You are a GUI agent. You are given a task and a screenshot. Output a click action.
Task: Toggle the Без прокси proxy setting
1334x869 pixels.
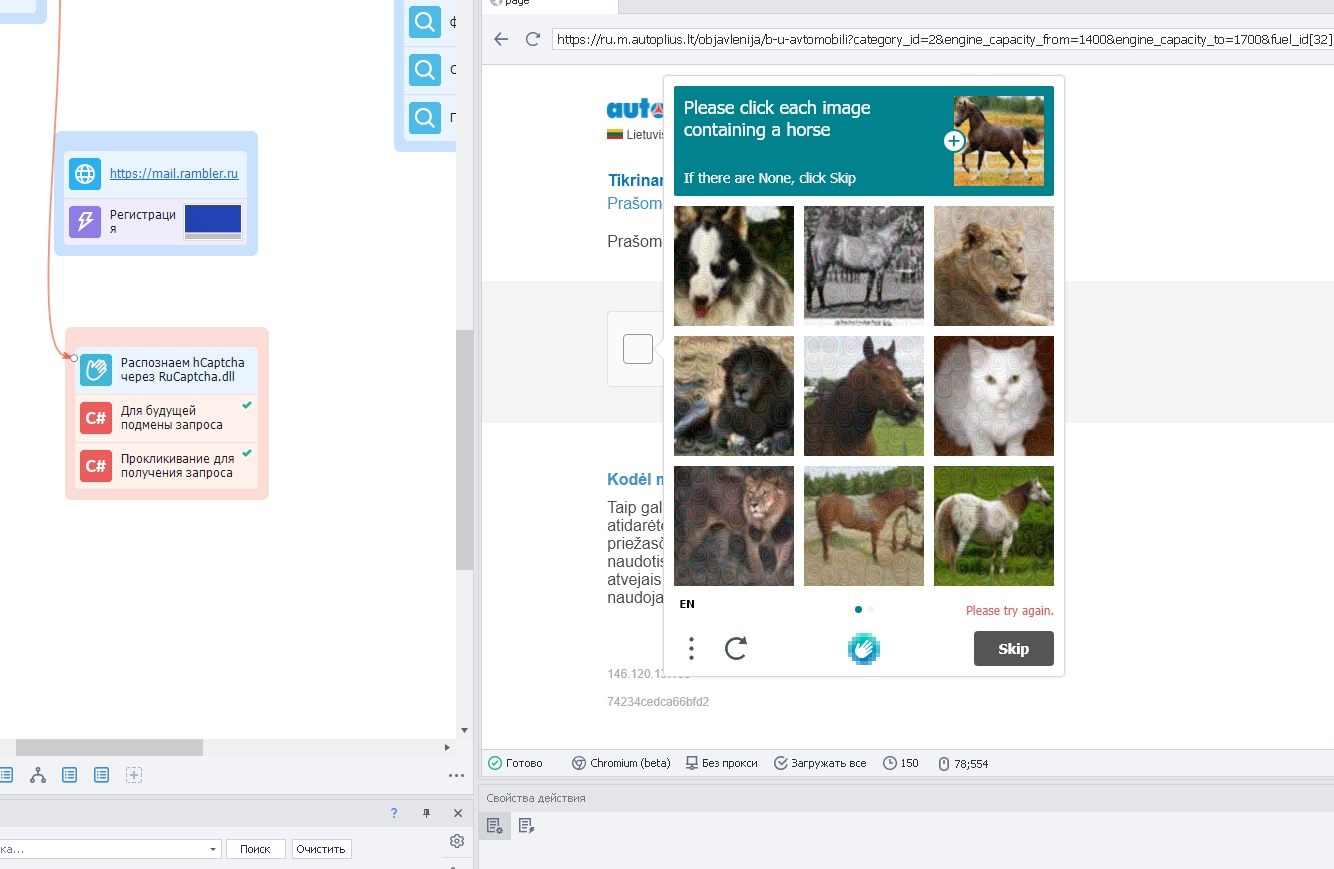click(x=722, y=763)
